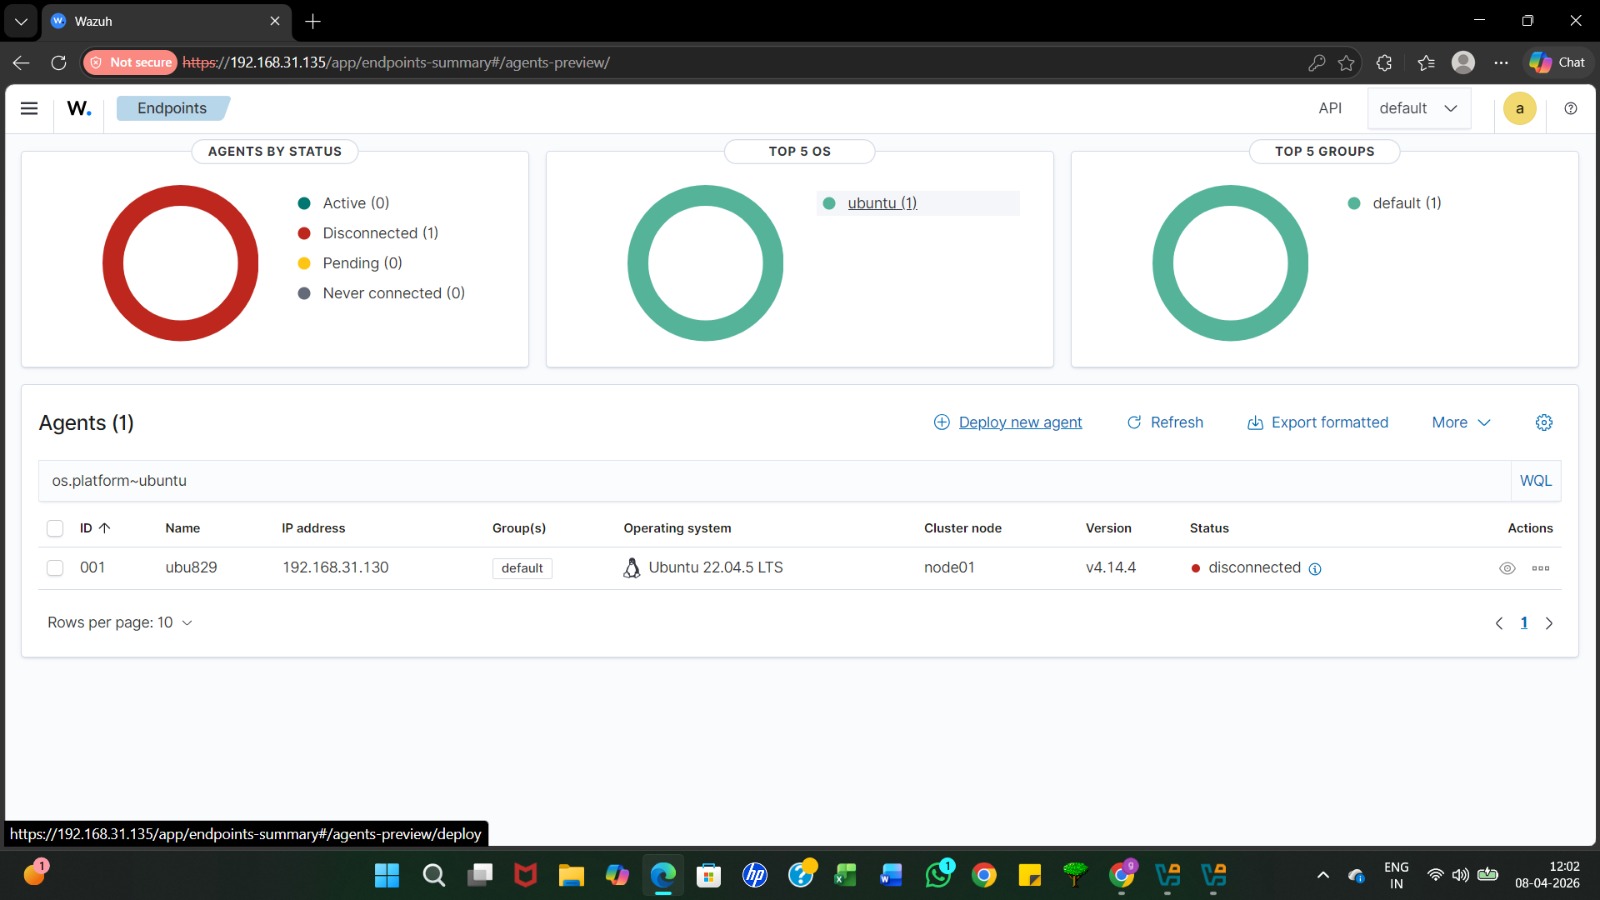This screenshot has height=900, width=1600.
Task: Sort by Version column header
Action: point(1109,528)
